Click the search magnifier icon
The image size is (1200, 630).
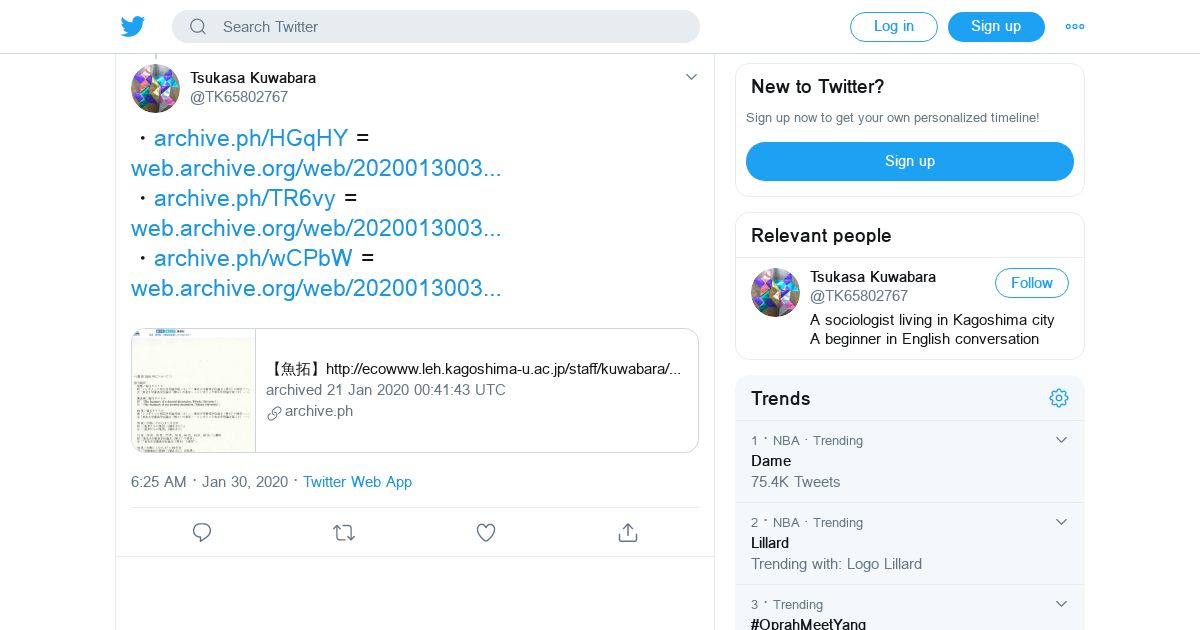(x=198, y=27)
